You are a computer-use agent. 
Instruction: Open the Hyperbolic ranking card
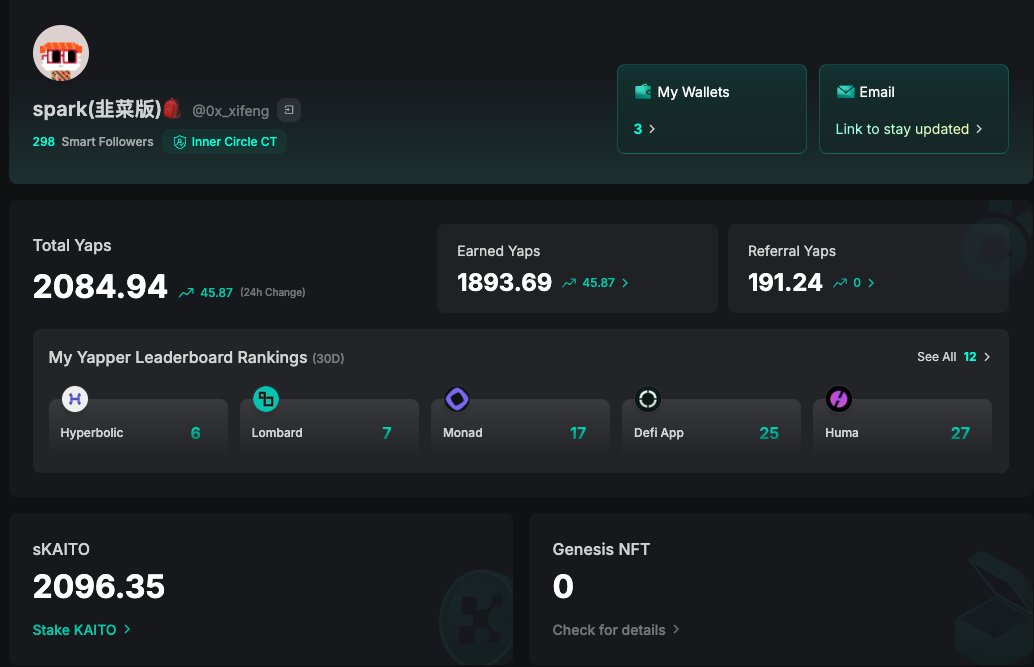pyautogui.click(x=138, y=426)
